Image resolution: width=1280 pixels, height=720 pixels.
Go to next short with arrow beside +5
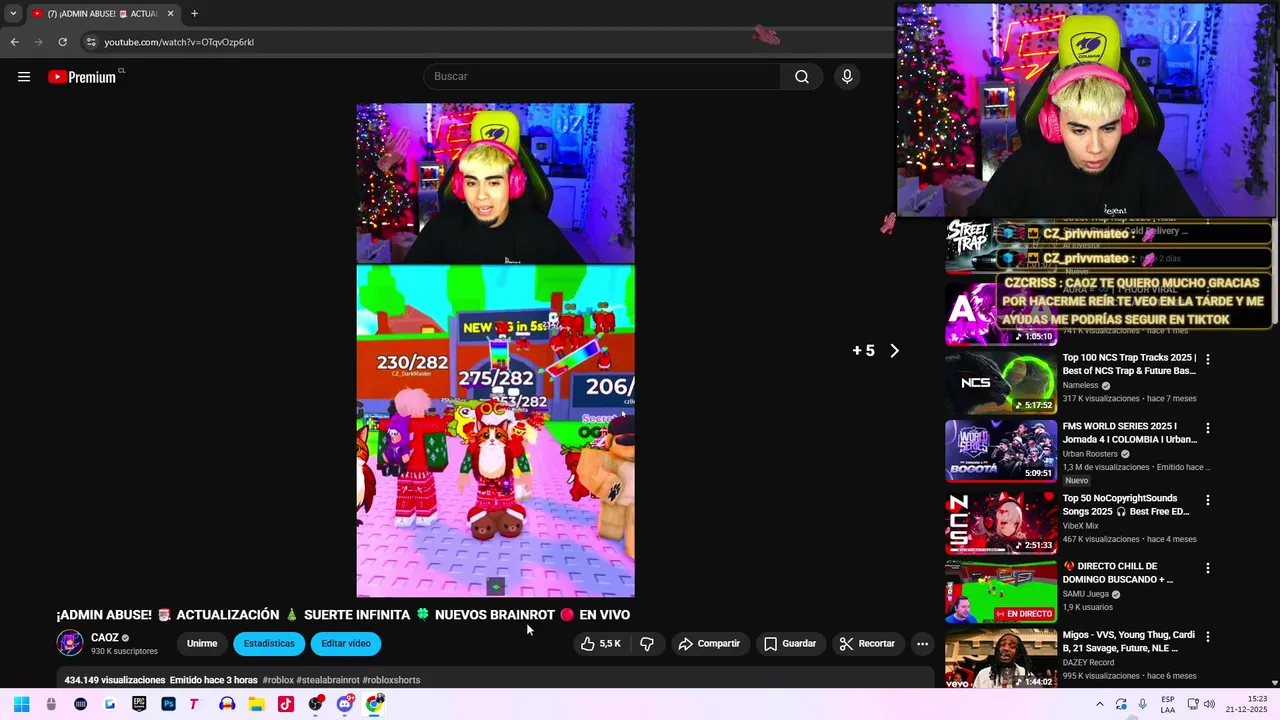(894, 351)
